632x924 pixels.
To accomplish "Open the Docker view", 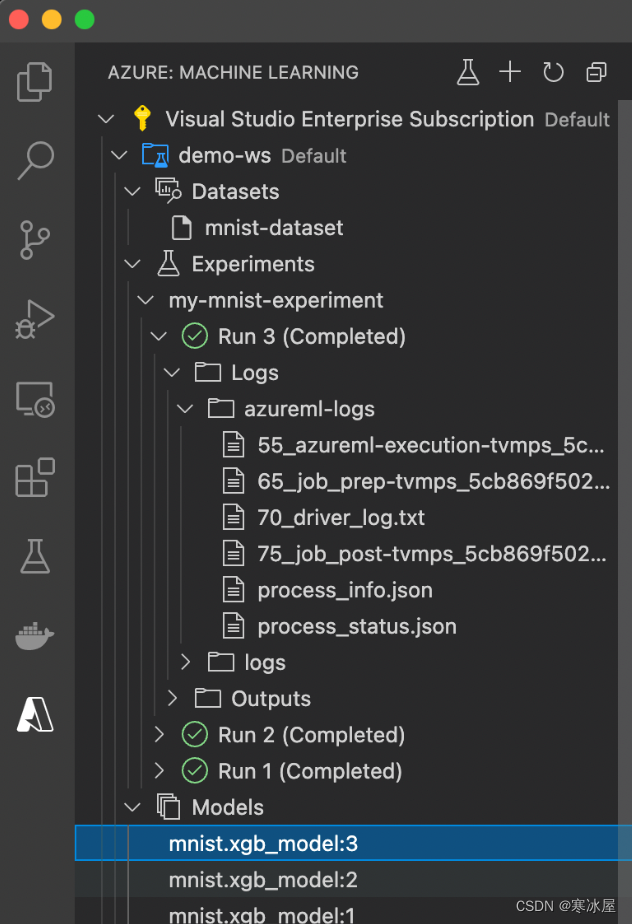I will tap(35, 635).
